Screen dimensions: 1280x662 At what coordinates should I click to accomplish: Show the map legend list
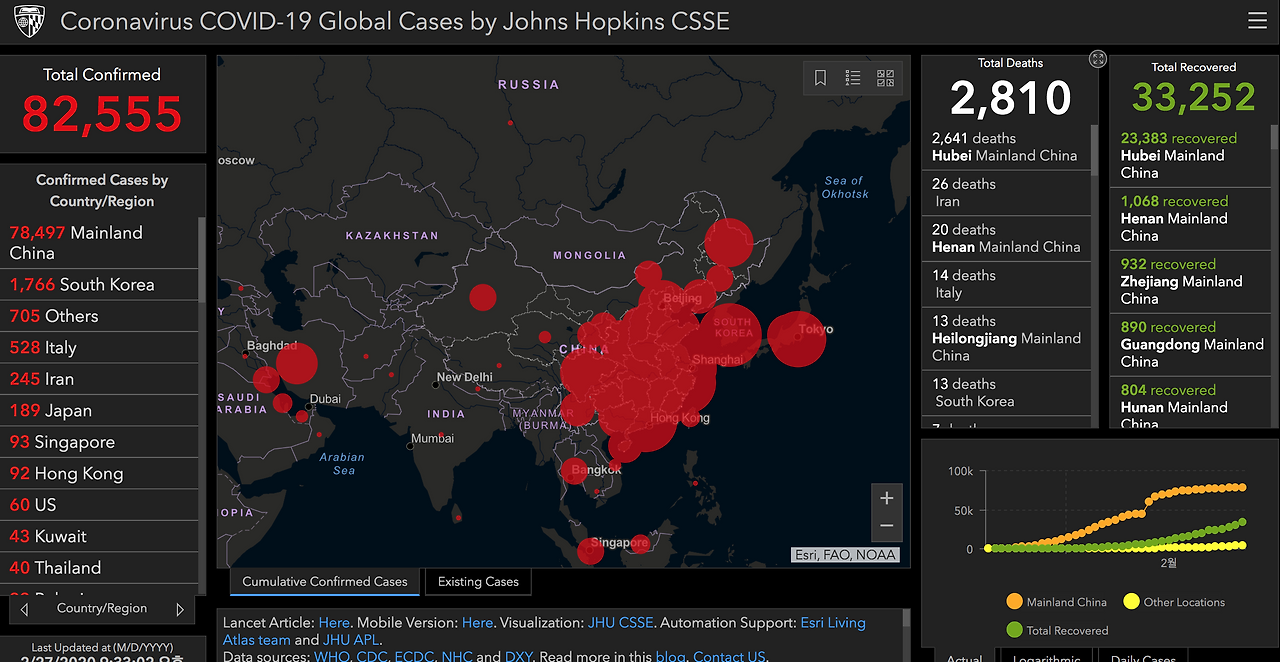coord(853,78)
